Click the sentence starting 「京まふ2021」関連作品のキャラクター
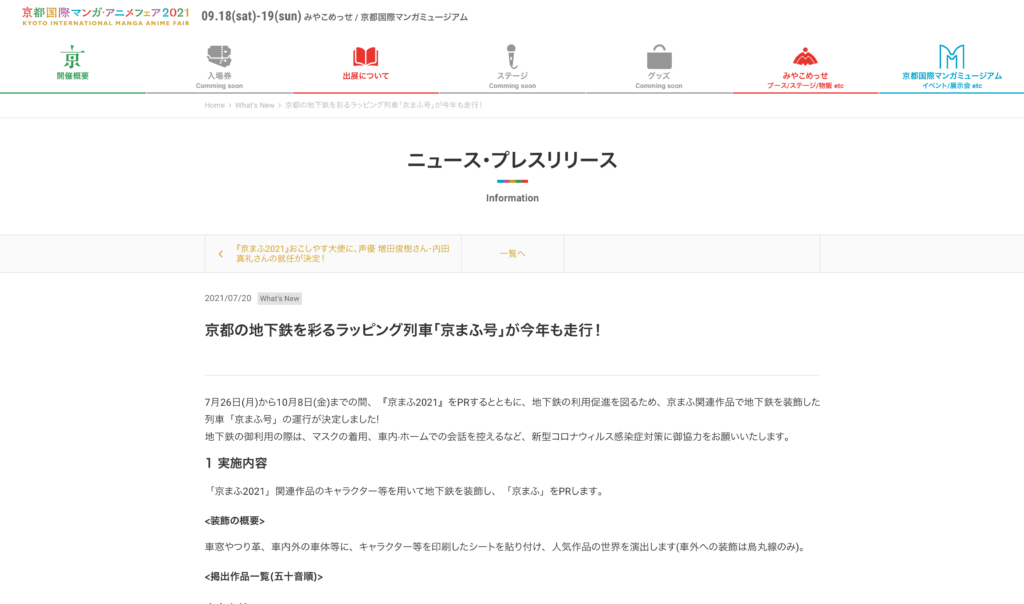Screen dimensions: 1024x604 [406, 491]
